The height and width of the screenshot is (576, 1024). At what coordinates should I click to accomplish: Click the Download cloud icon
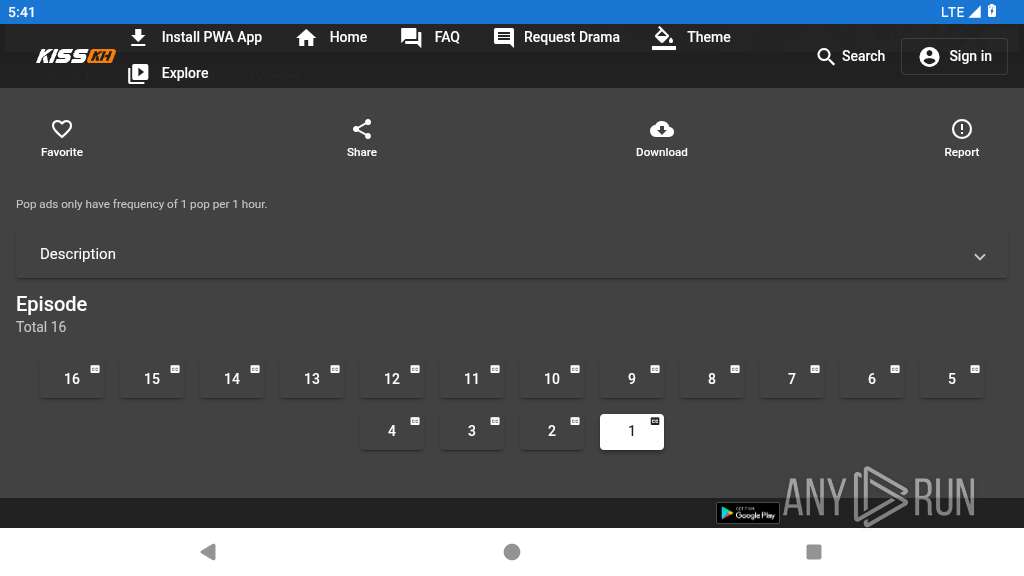click(x=662, y=129)
